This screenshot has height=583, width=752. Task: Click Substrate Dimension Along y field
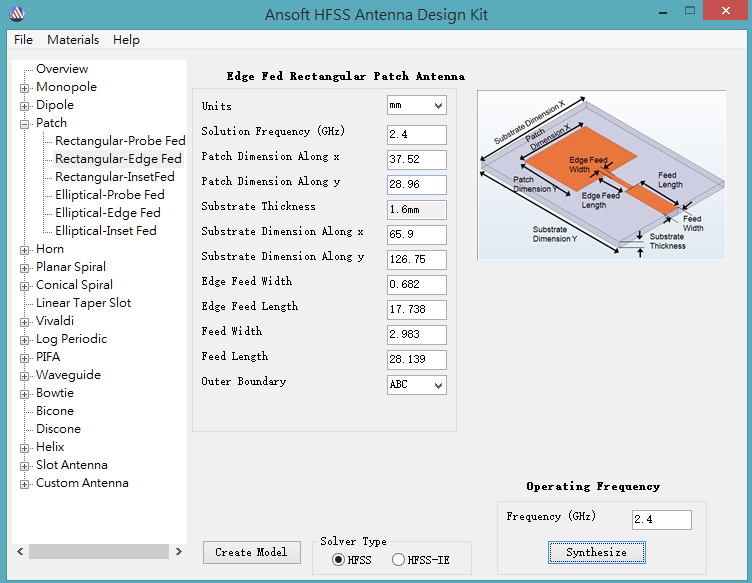coord(417,259)
